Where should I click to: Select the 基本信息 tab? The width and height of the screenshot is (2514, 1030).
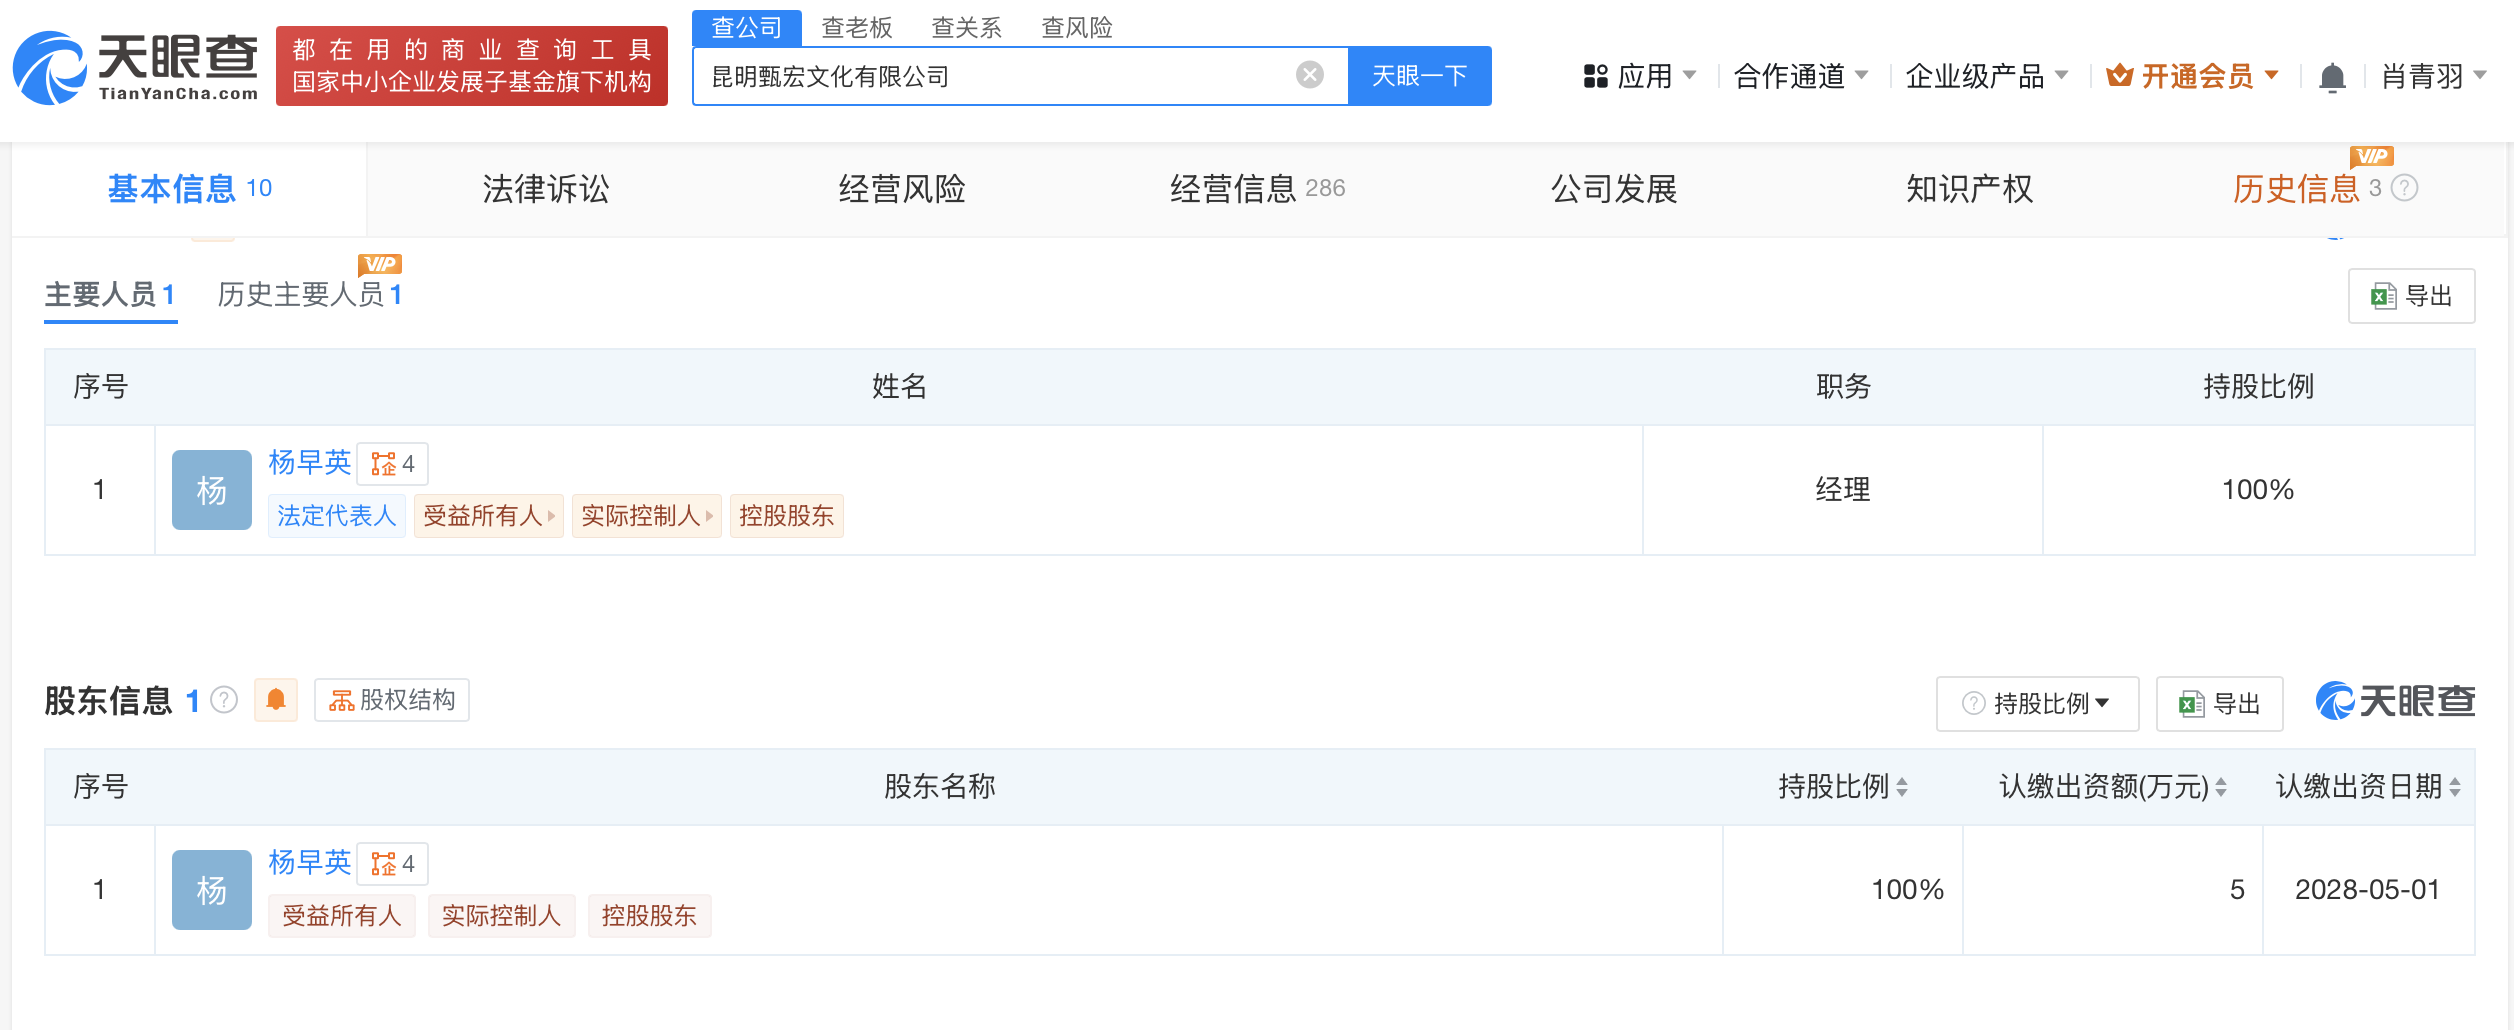[x=190, y=189]
